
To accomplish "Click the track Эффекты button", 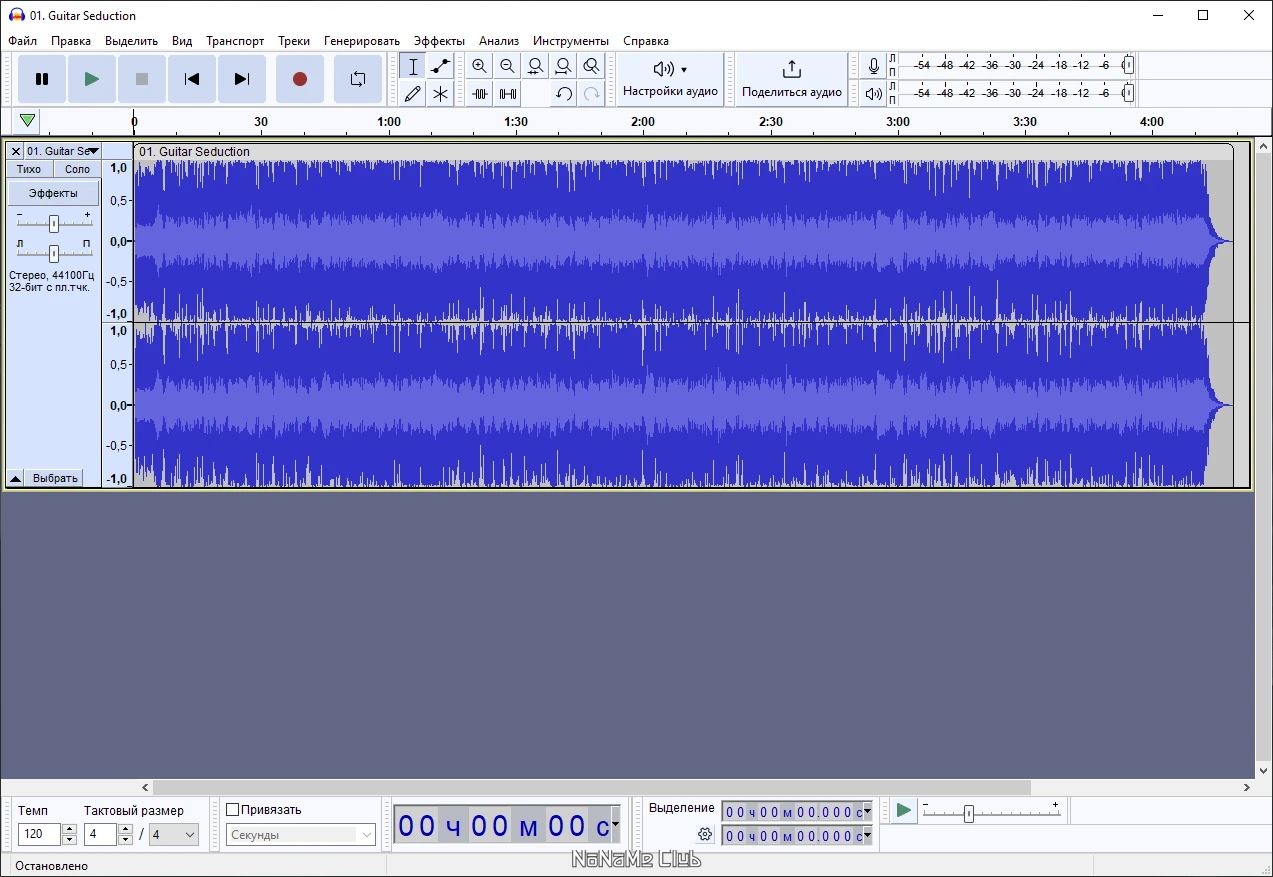I will coord(53,193).
